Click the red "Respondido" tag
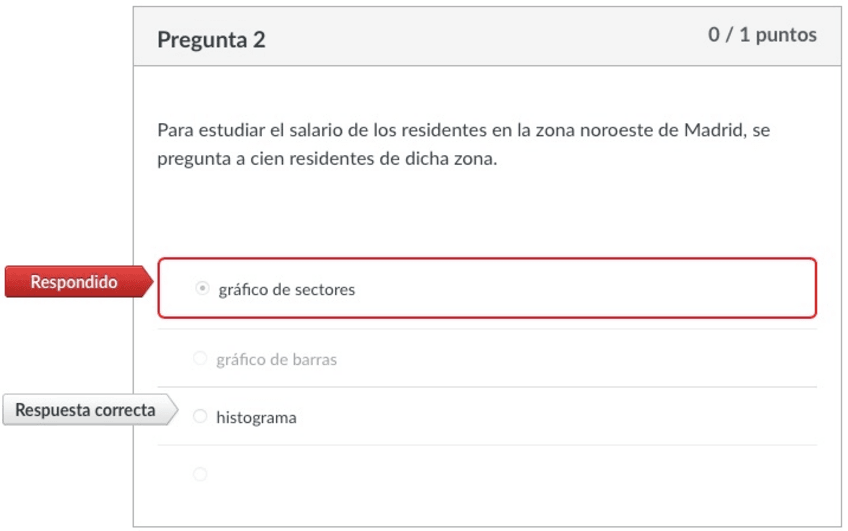Viewport: 848px width, 531px height. 73,282
